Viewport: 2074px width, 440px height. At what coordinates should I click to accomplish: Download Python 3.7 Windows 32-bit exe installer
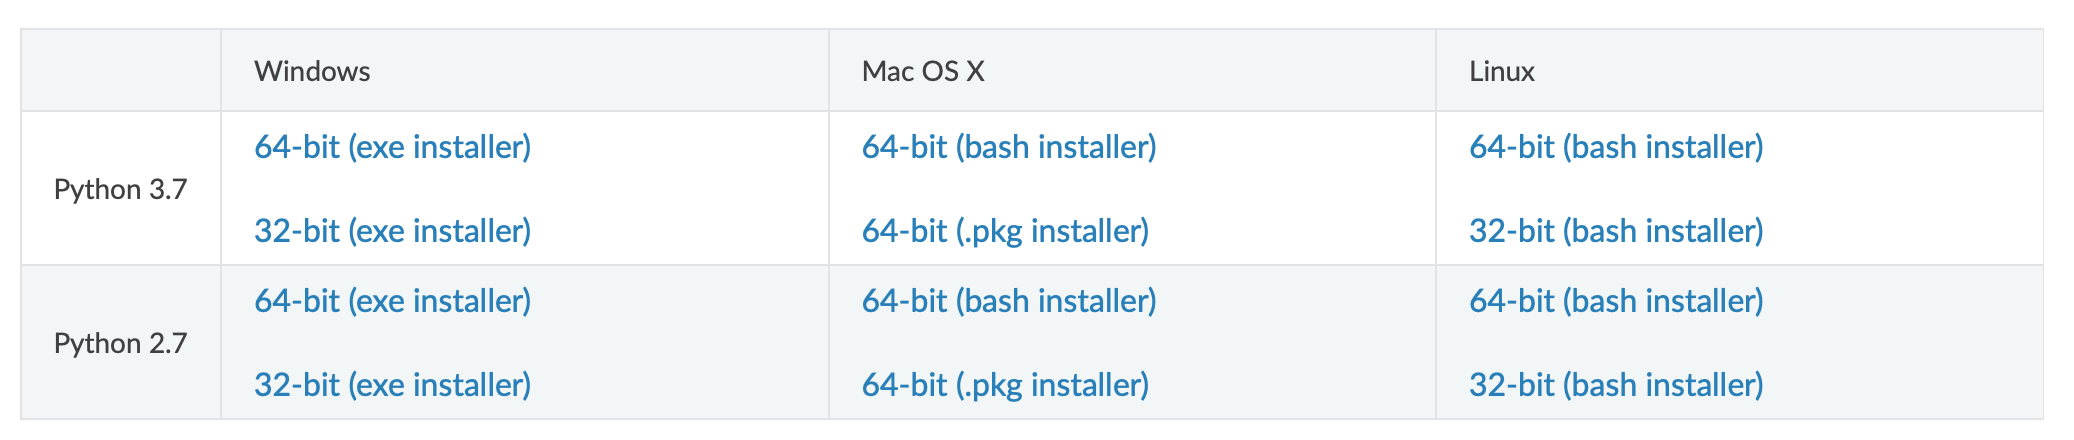tap(392, 231)
